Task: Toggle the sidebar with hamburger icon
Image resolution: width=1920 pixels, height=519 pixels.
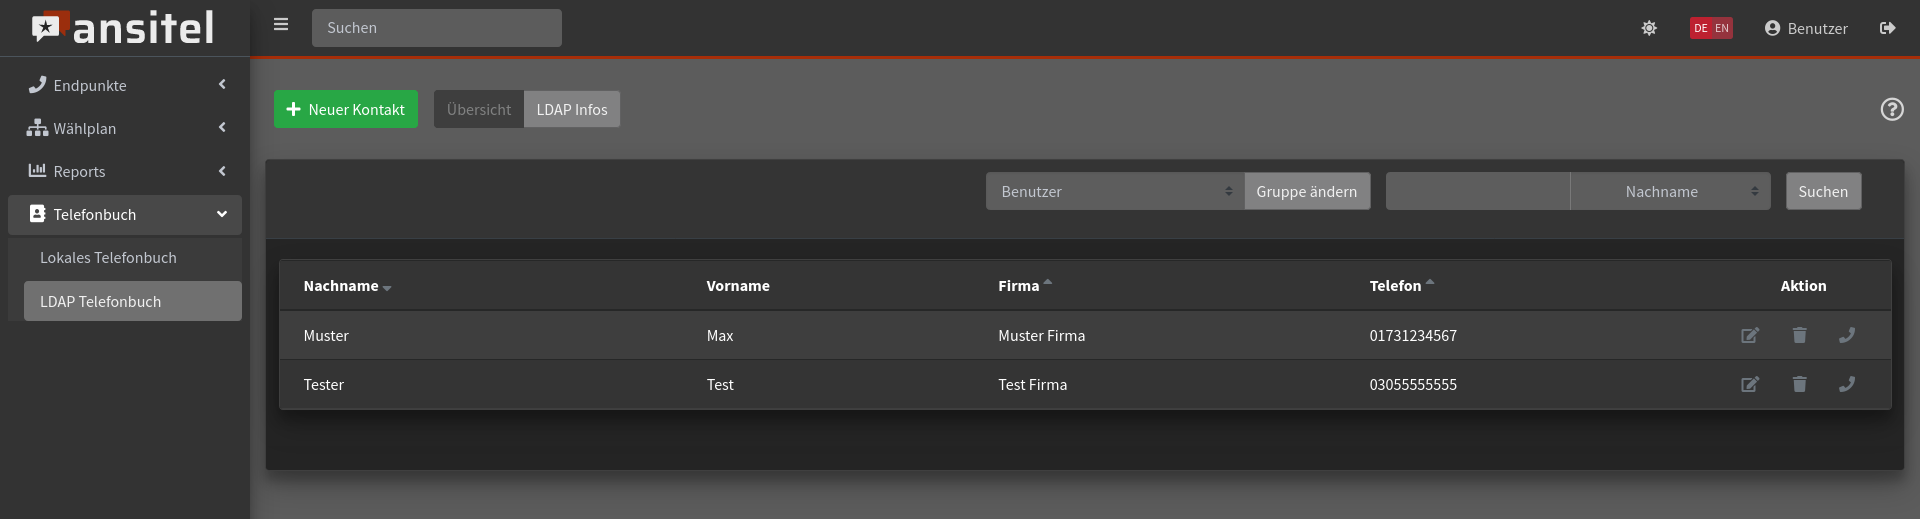Action: [x=281, y=25]
